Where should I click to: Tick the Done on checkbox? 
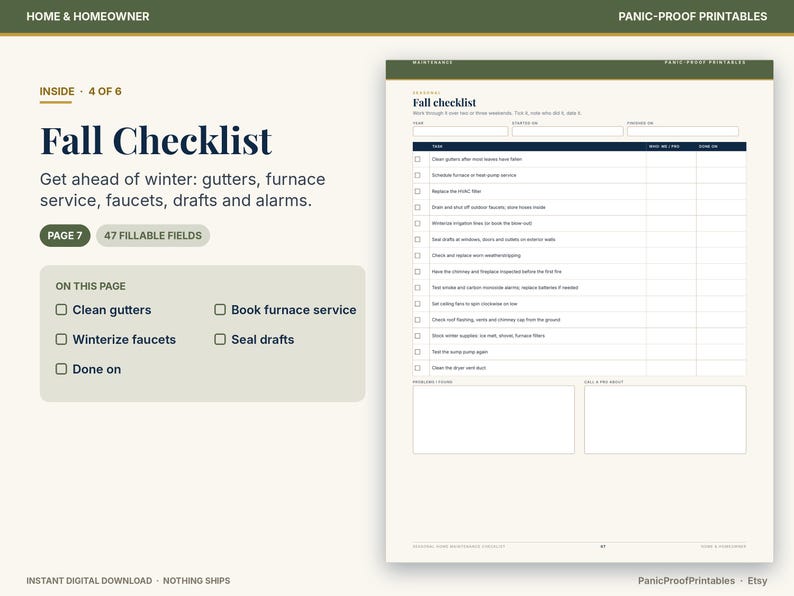coord(61,369)
